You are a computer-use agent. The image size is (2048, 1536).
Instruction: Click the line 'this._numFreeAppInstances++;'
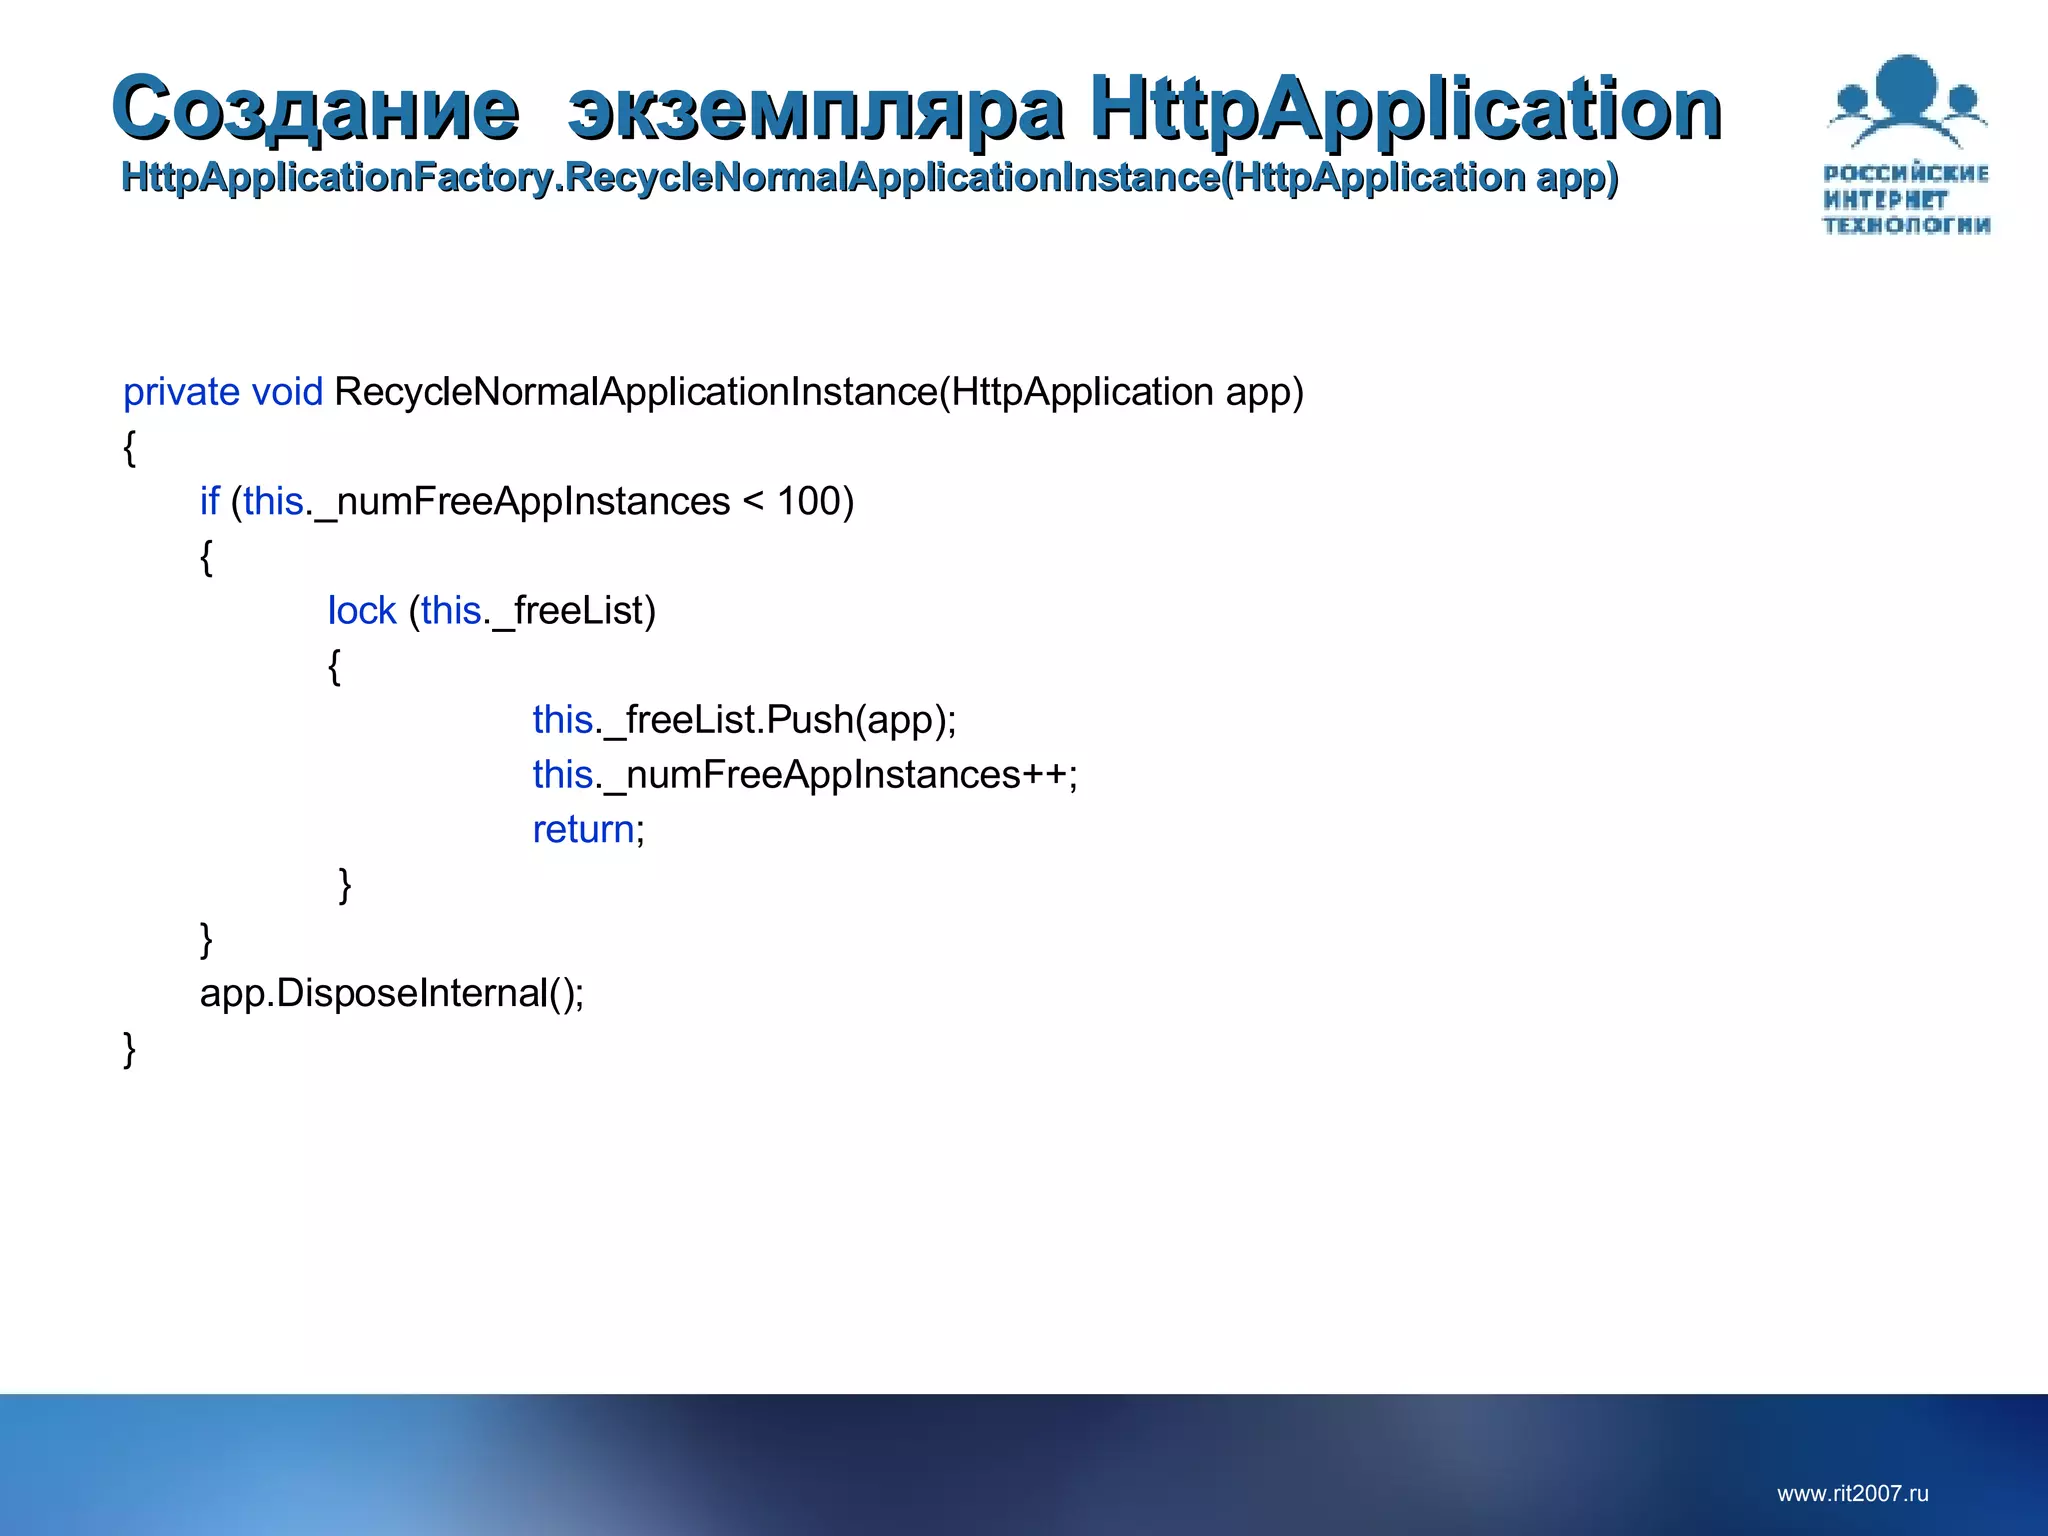coord(805,775)
